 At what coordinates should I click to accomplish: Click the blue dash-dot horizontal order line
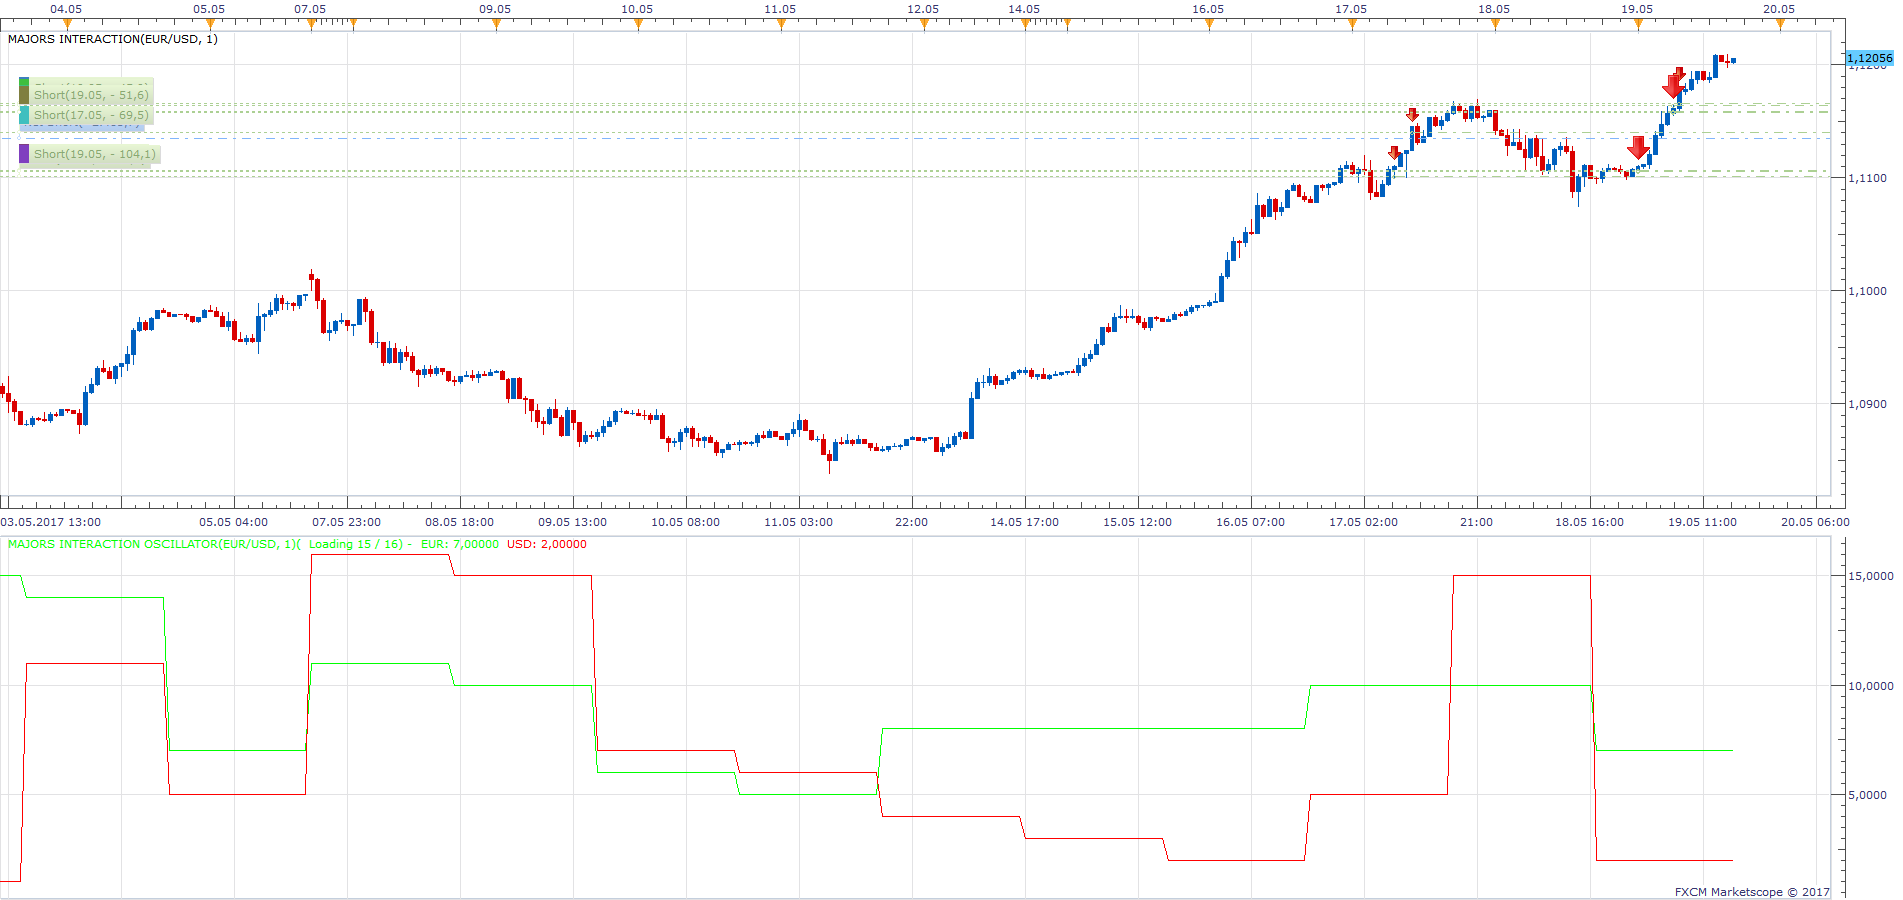click(915, 138)
